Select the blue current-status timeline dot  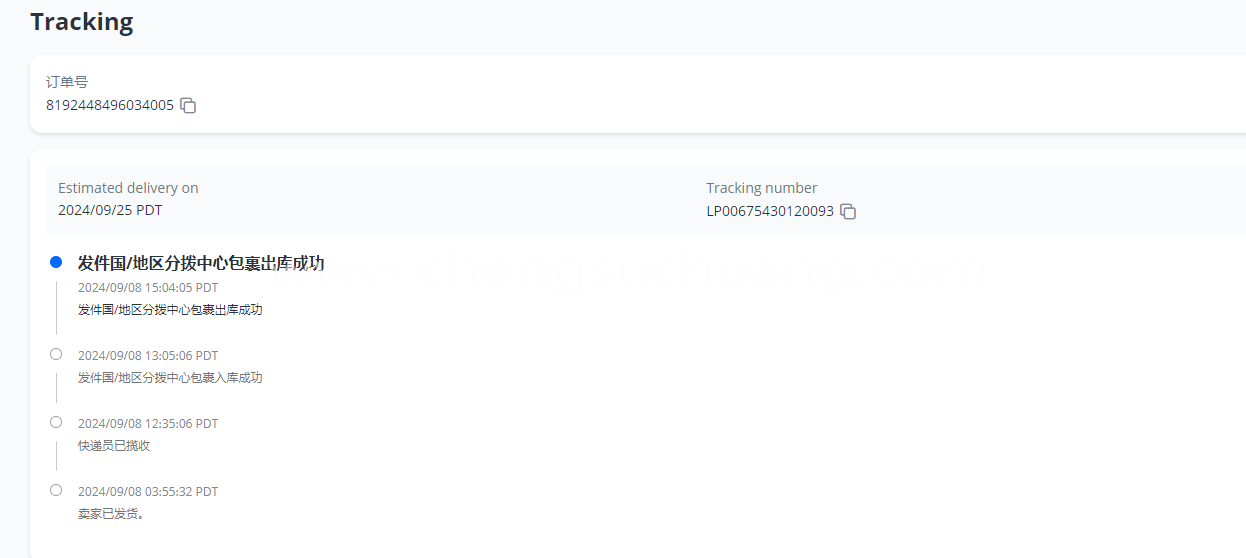pyautogui.click(x=56, y=262)
